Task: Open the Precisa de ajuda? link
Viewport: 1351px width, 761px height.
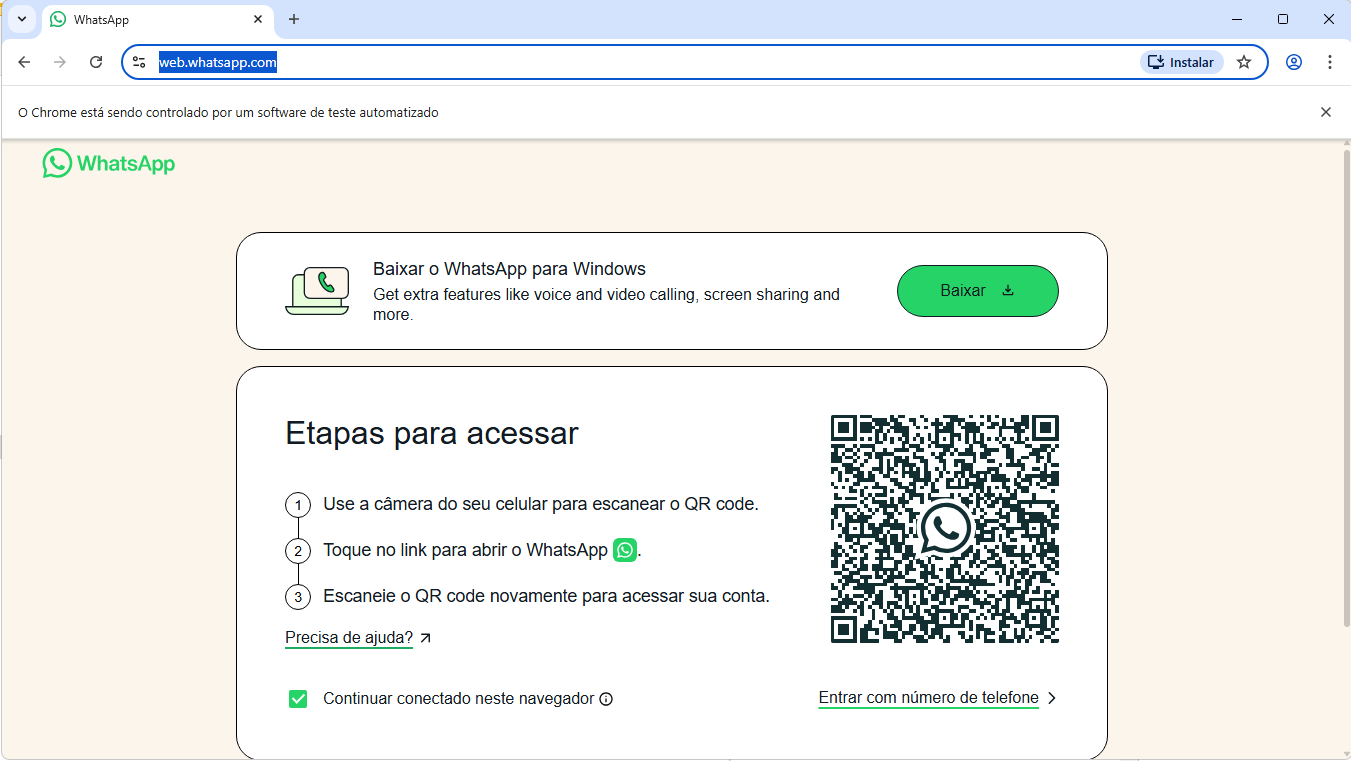Action: (349, 638)
